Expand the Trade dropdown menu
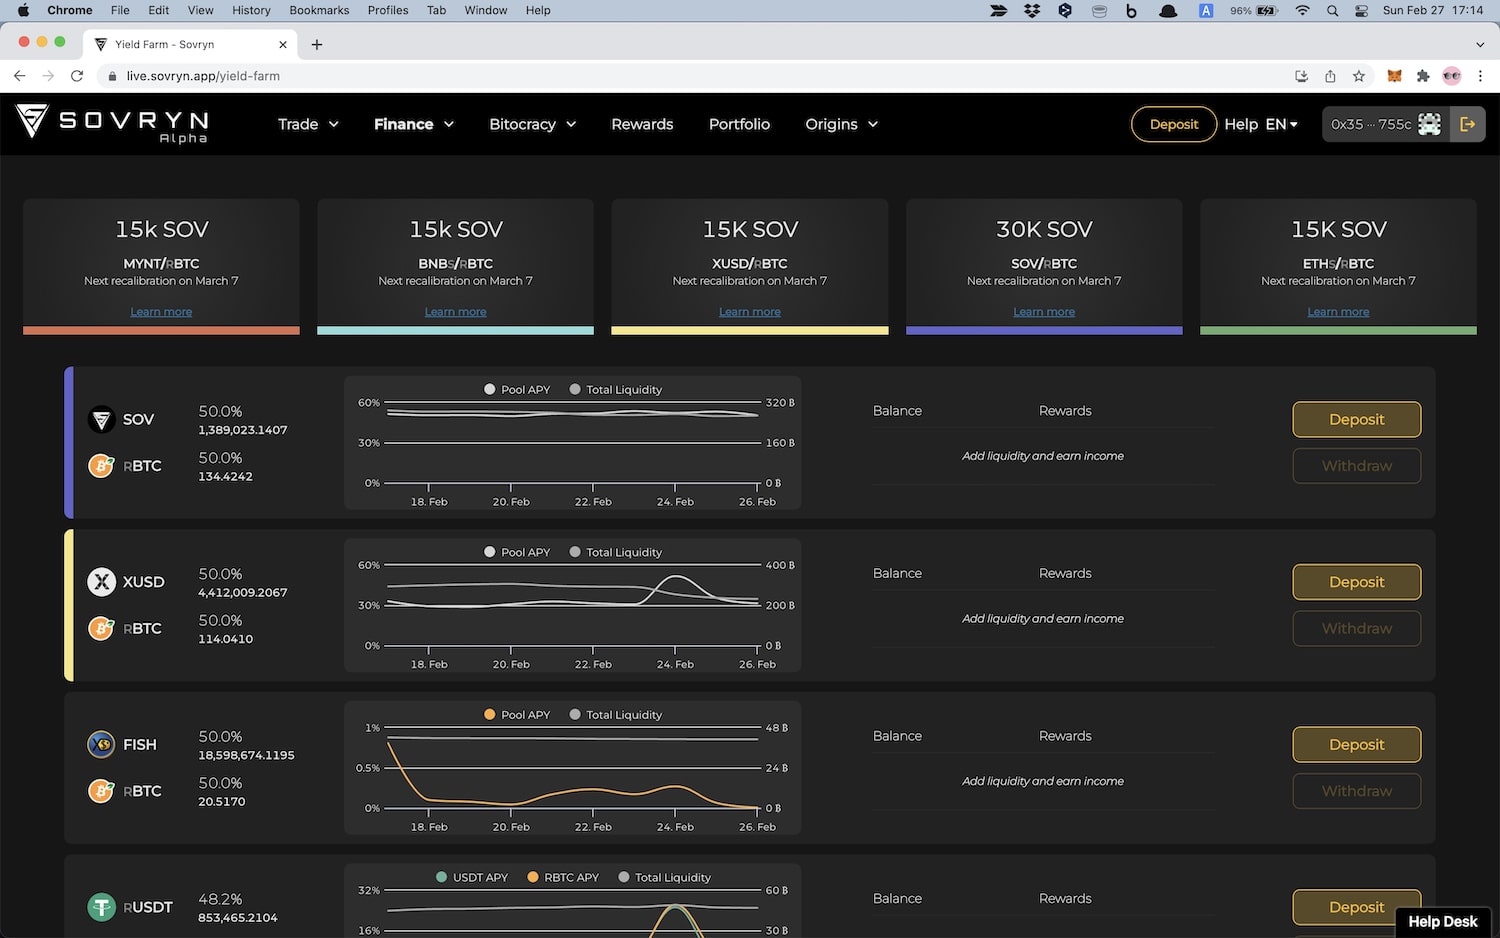Image resolution: width=1500 pixels, height=938 pixels. coord(308,124)
